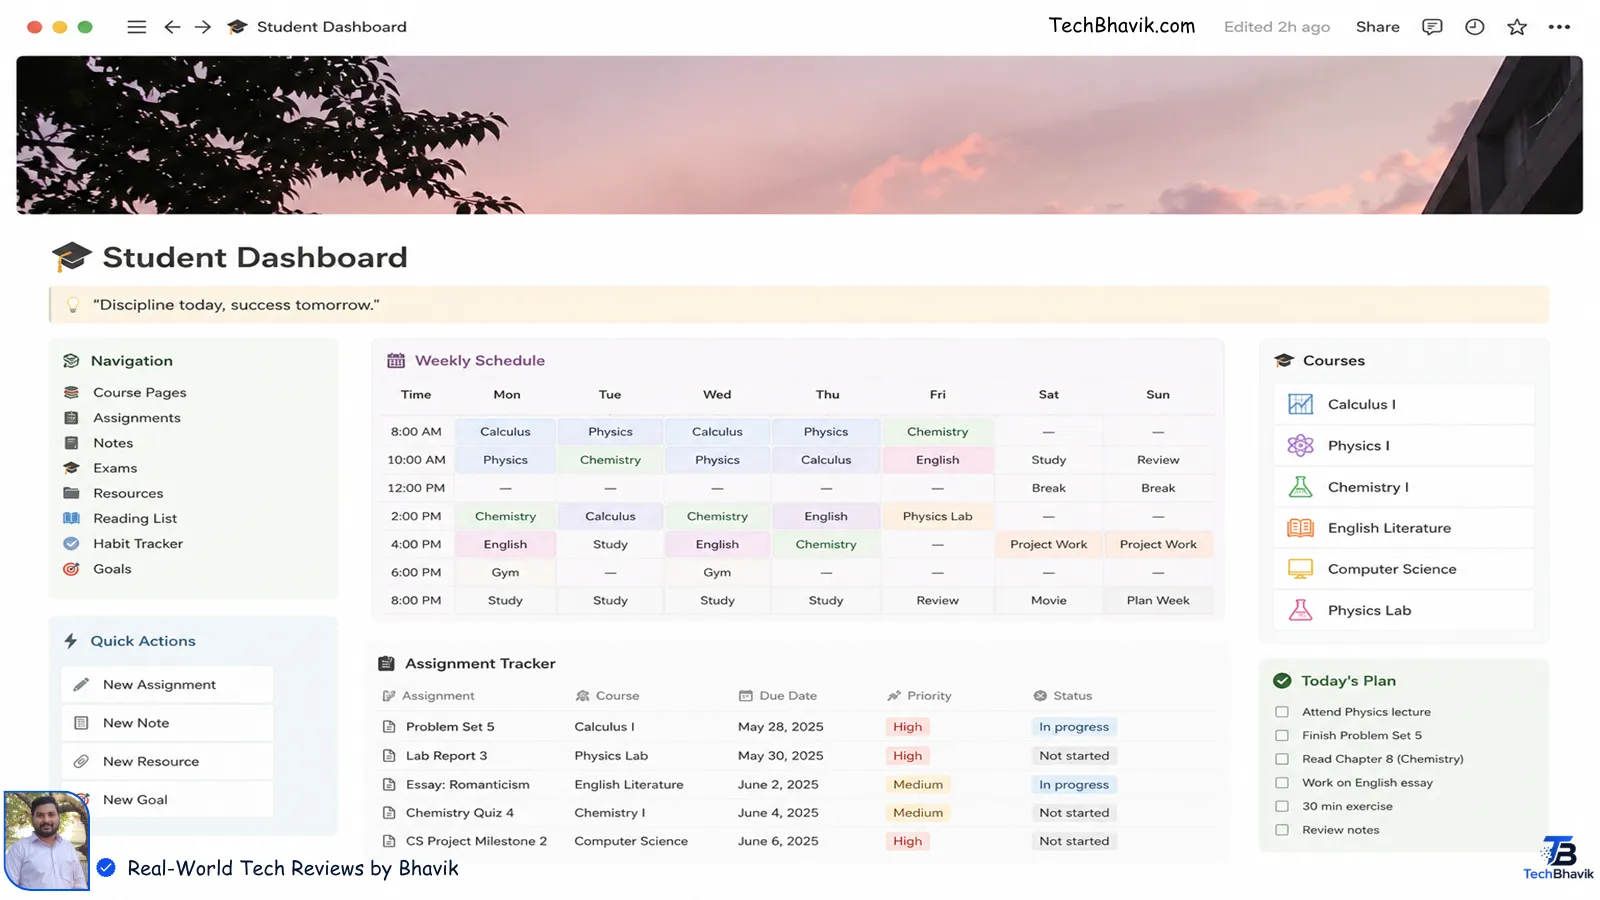The image size is (1600, 900).
Task: Click the Student Dashboard page title heading
Action: point(255,257)
